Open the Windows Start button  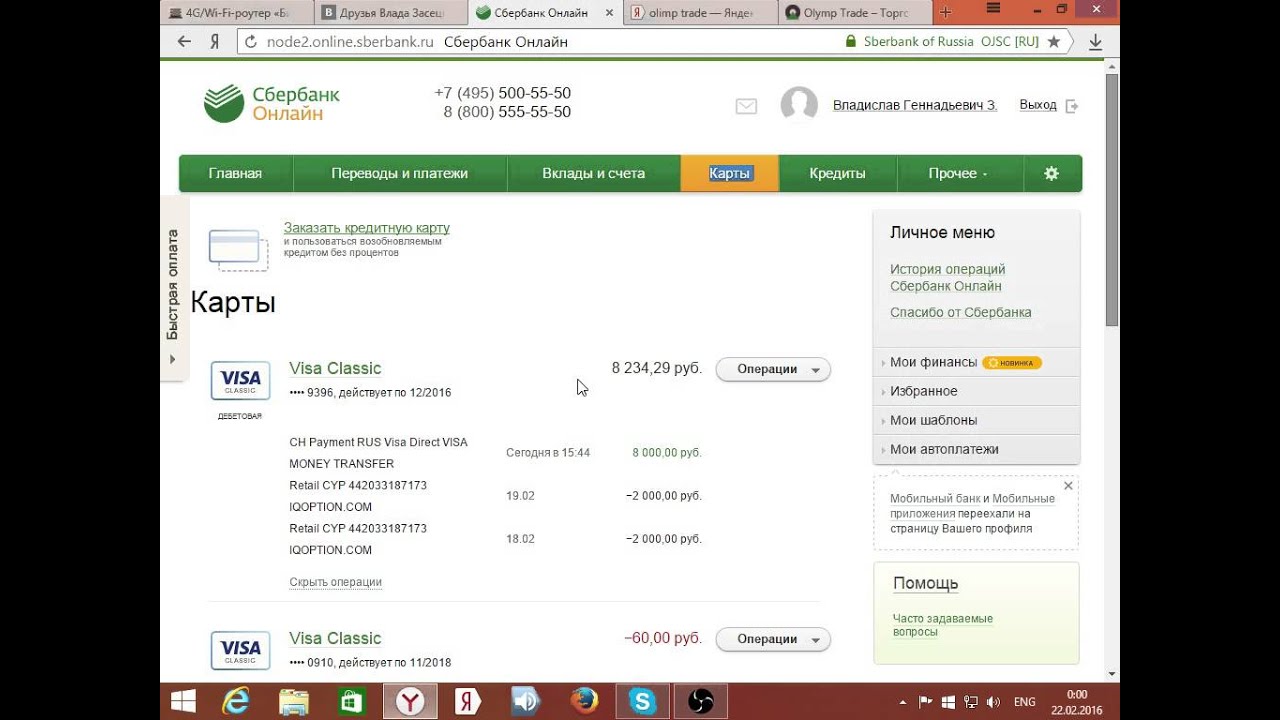coord(184,702)
